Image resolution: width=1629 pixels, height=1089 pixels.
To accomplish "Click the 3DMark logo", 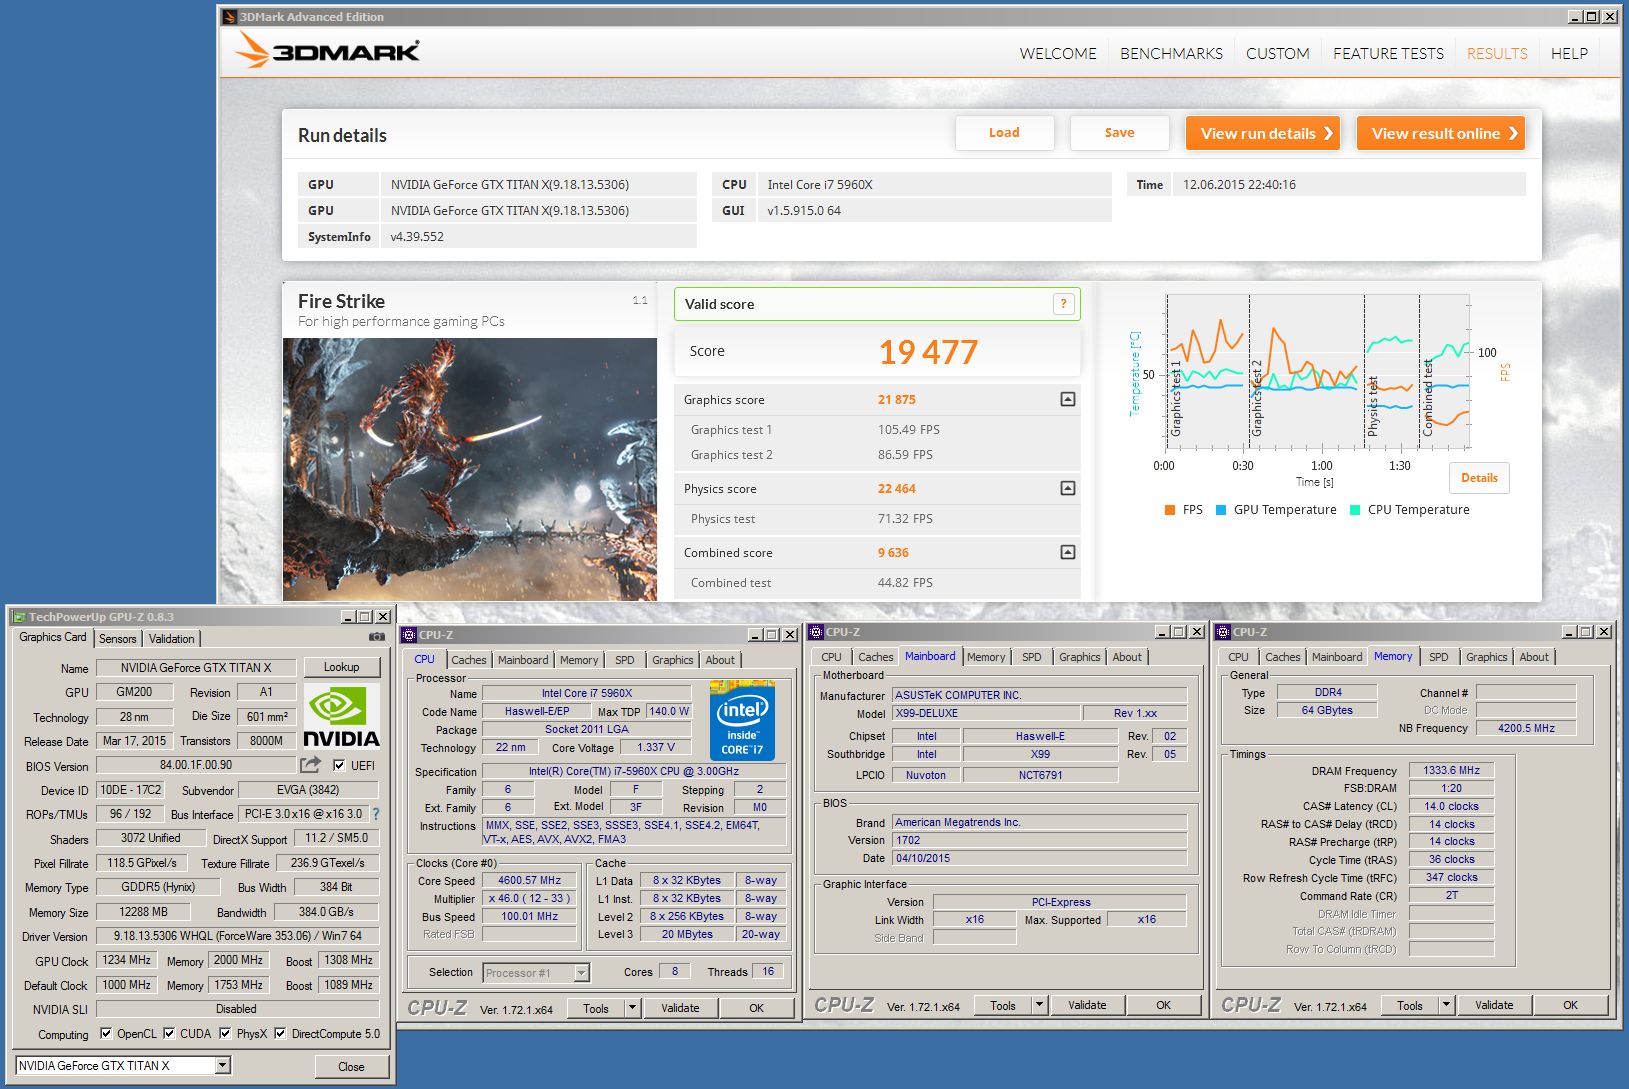I will point(327,50).
